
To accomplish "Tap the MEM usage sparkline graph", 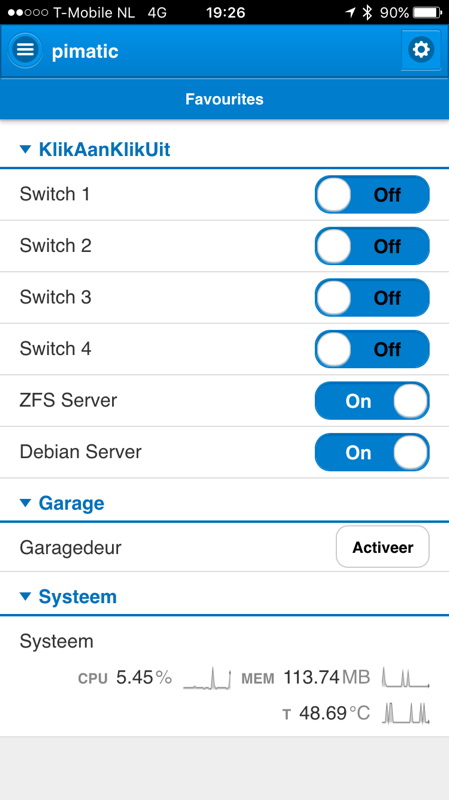I will [x=406, y=678].
